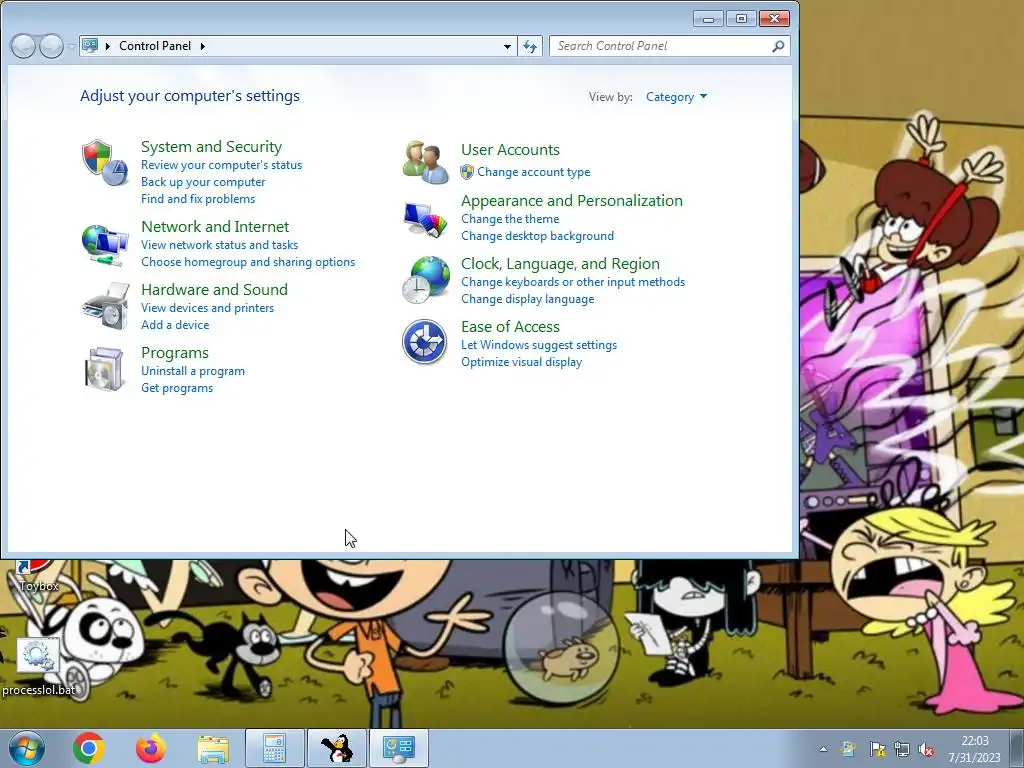Viewport: 1024px width, 768px height.
Task: Open Network and Internet heading link
Action: tap(215, 227)
